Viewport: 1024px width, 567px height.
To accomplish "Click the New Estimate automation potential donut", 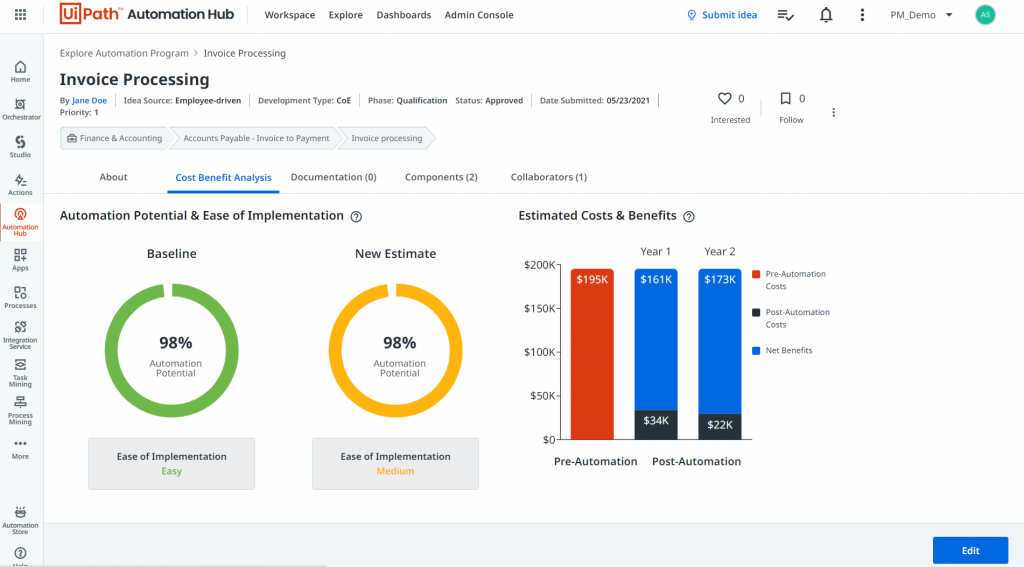I will (396, 351).
